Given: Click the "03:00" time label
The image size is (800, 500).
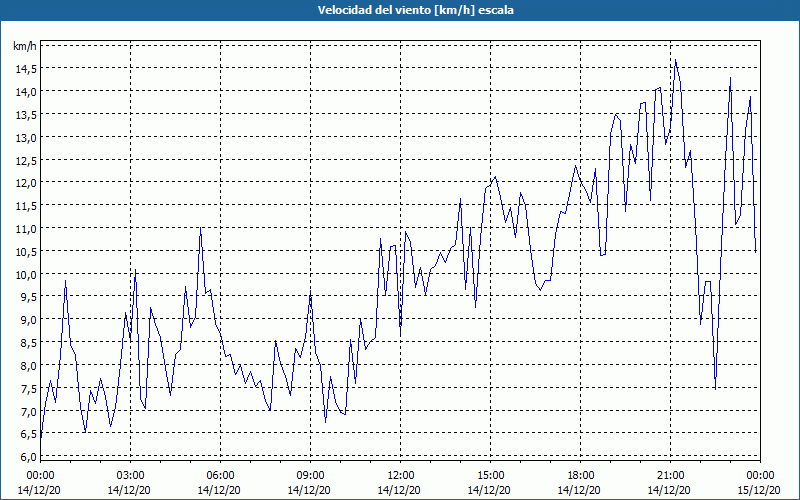Looking at the screenshot, I should tap(130, 476).
